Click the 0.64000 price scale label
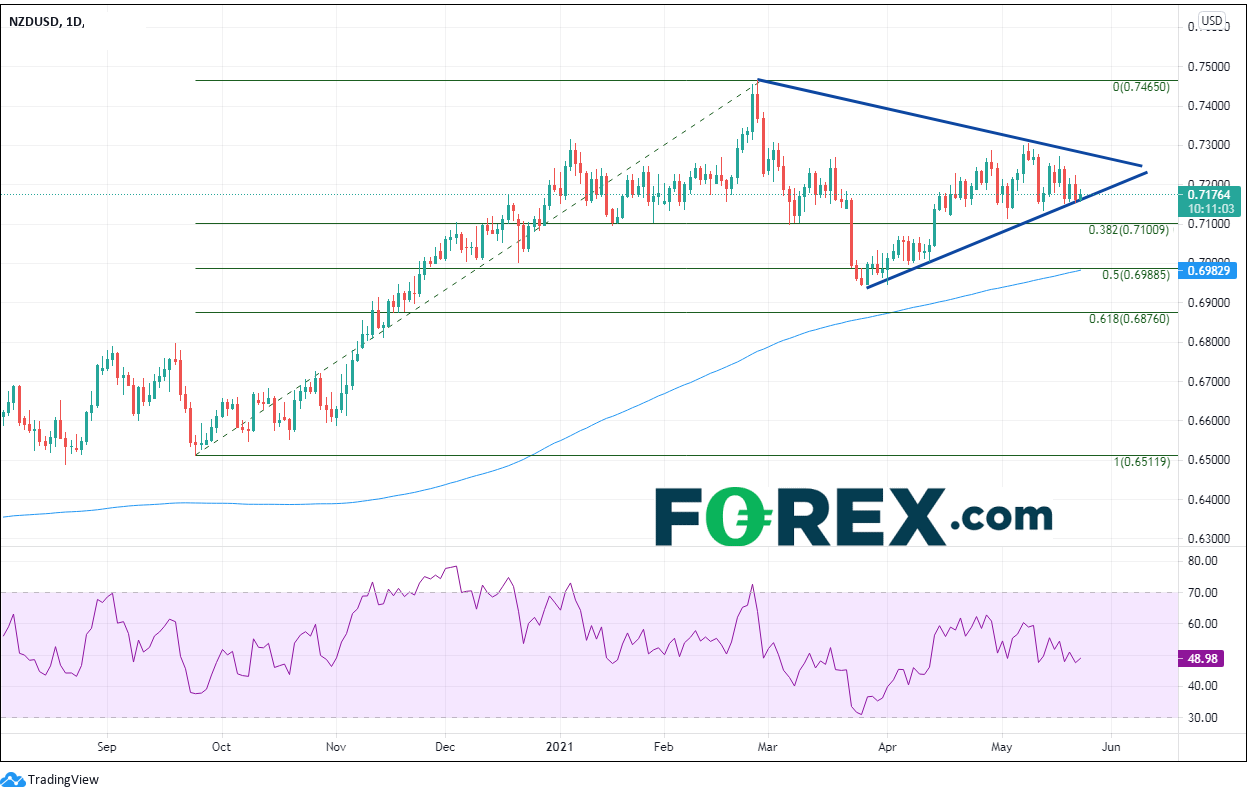Viewport: 1253px width, 798px height. coord(1212,499)
